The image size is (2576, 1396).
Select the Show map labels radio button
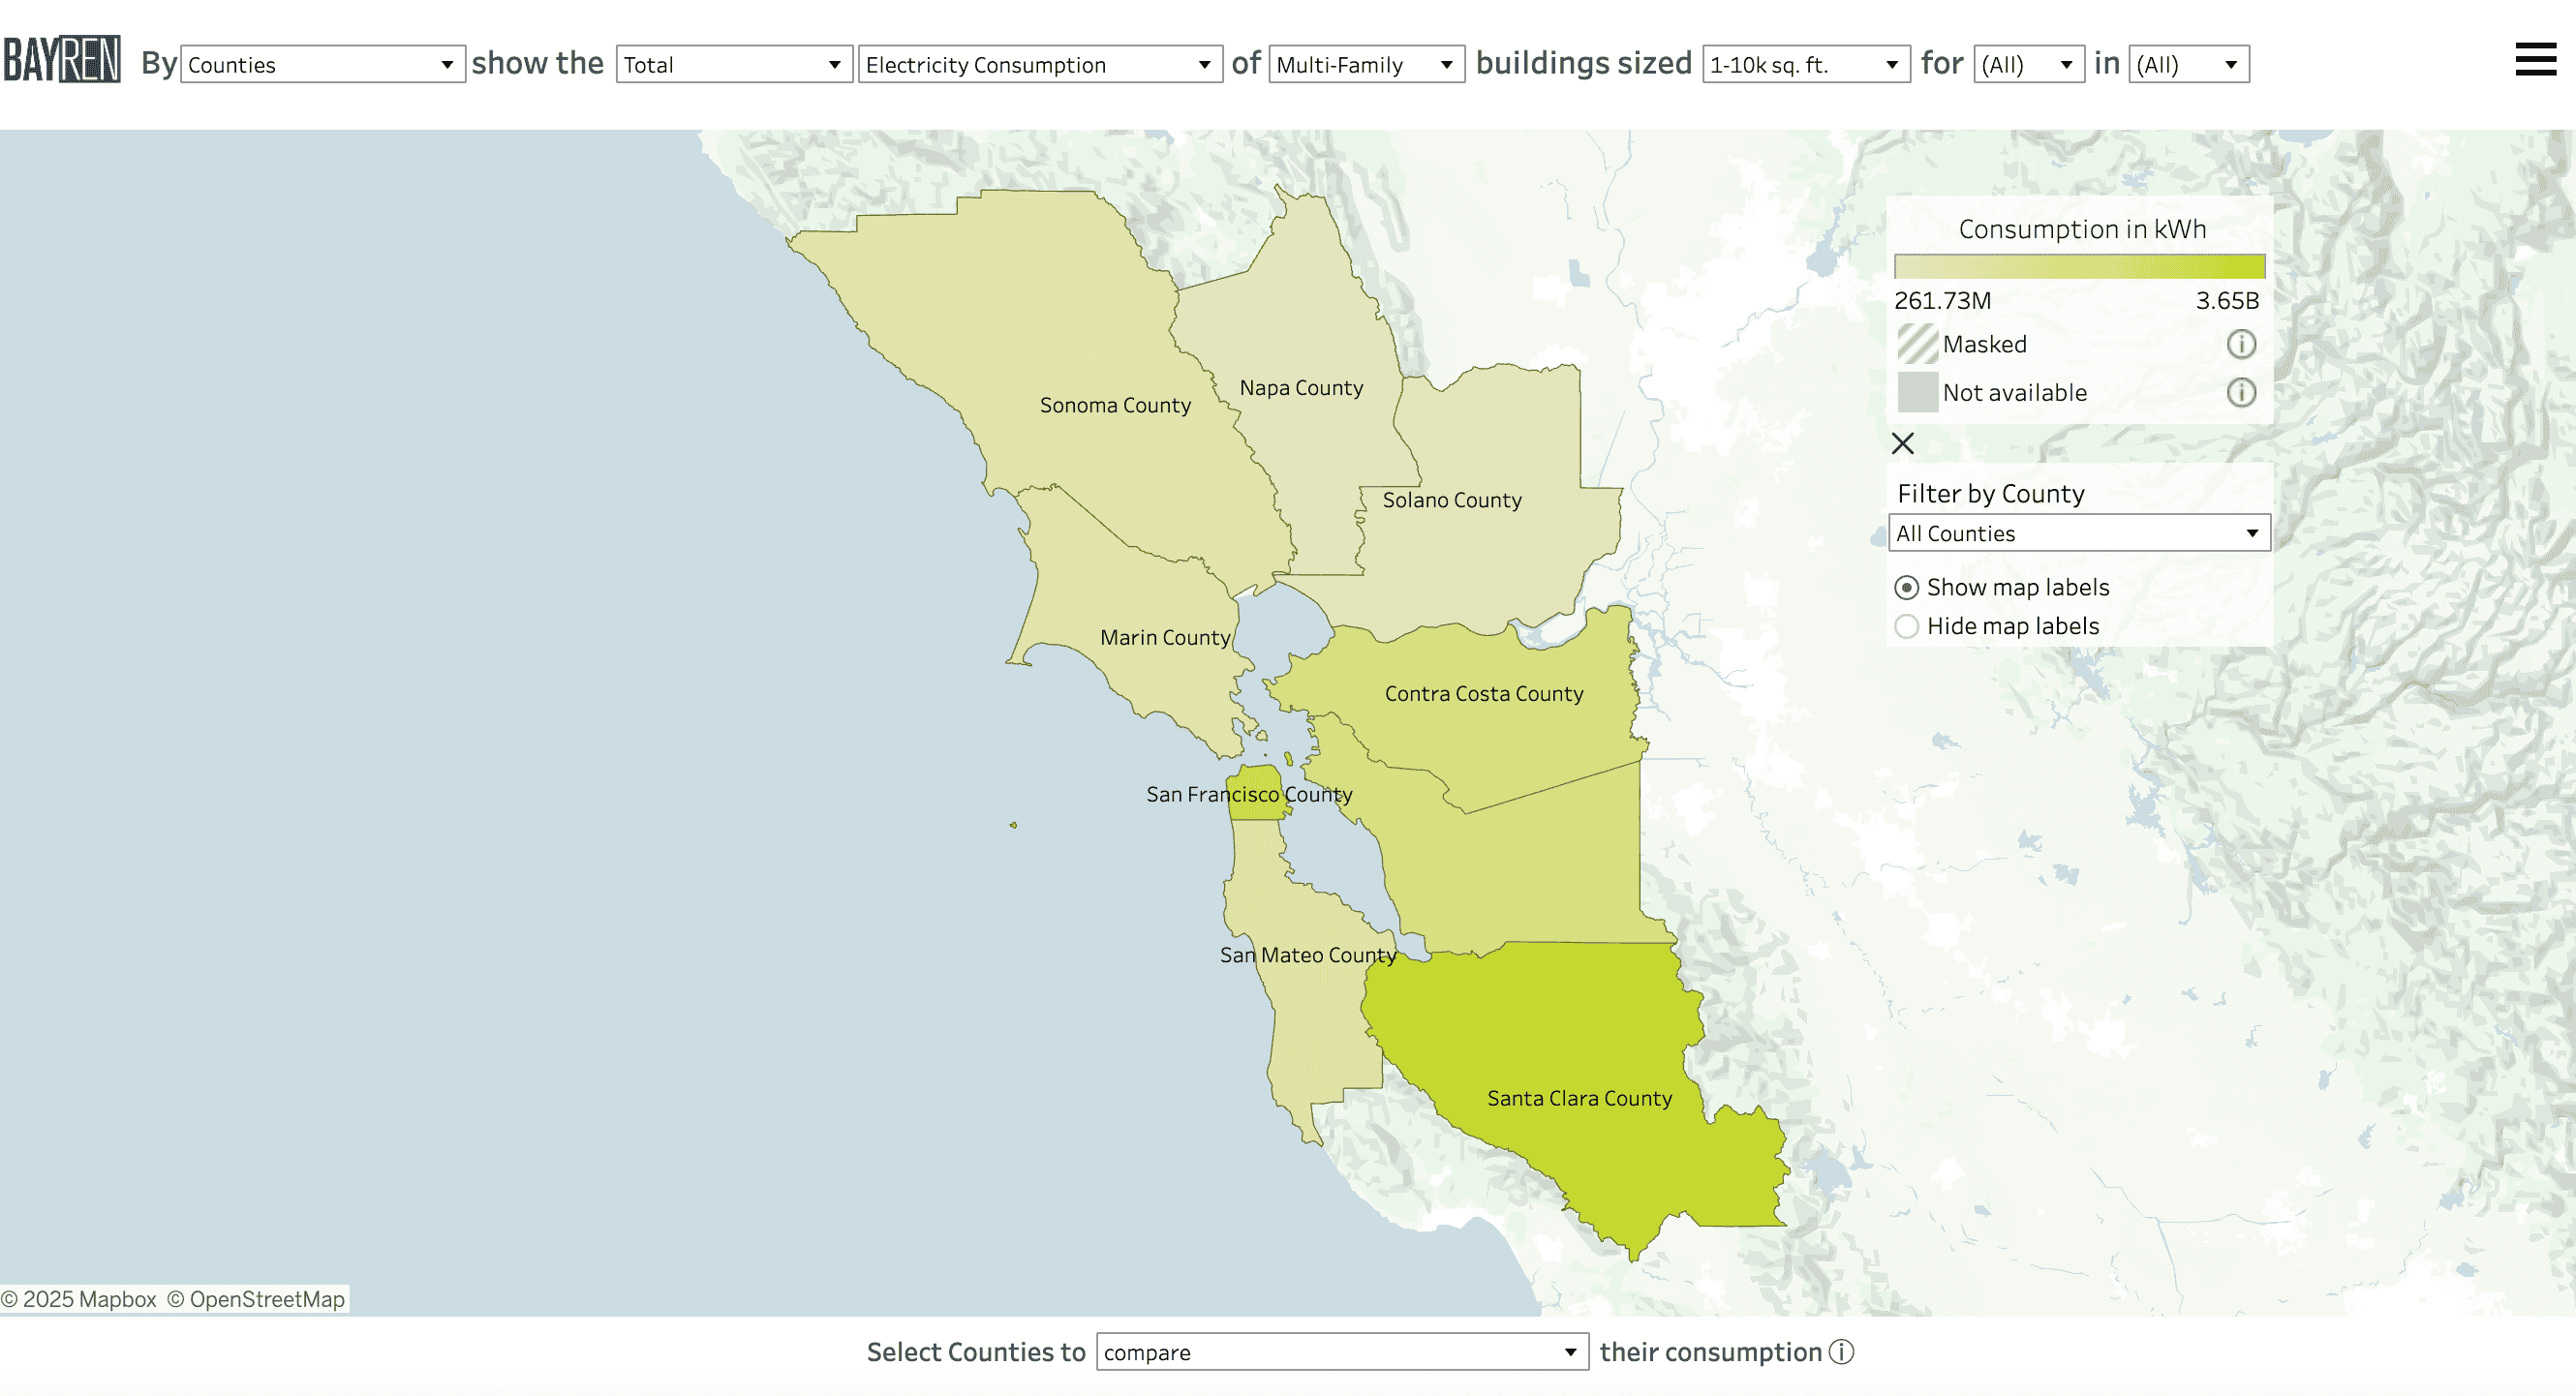[x=1907, y=587]
